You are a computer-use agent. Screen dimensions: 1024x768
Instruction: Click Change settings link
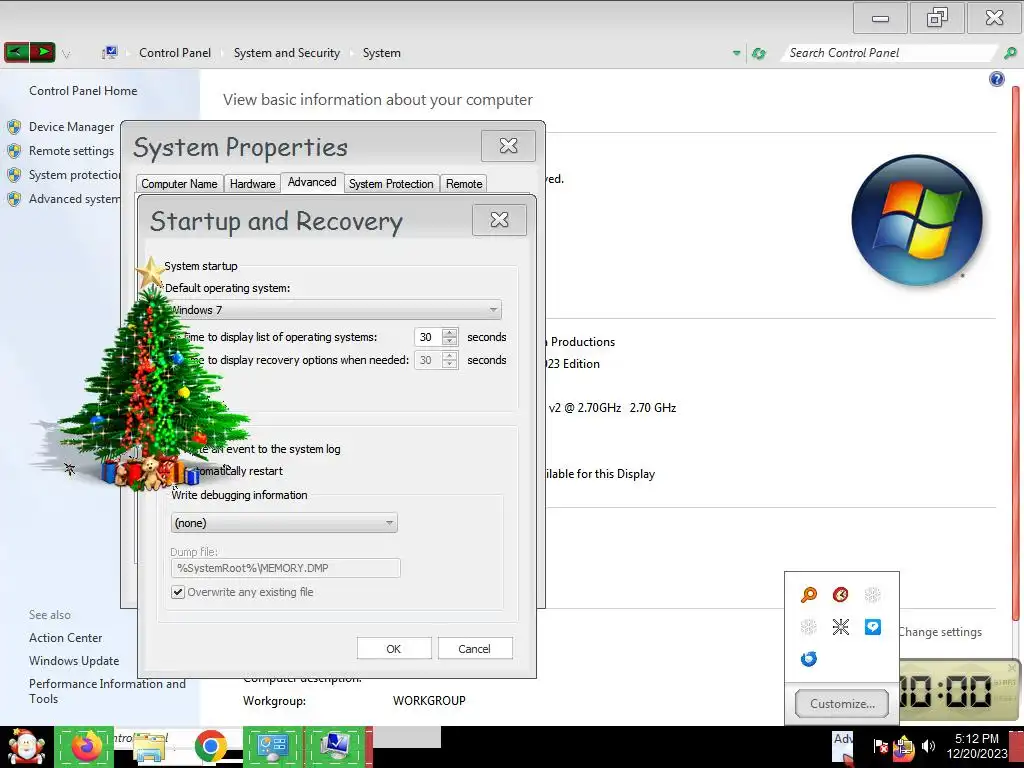point(940,632)
